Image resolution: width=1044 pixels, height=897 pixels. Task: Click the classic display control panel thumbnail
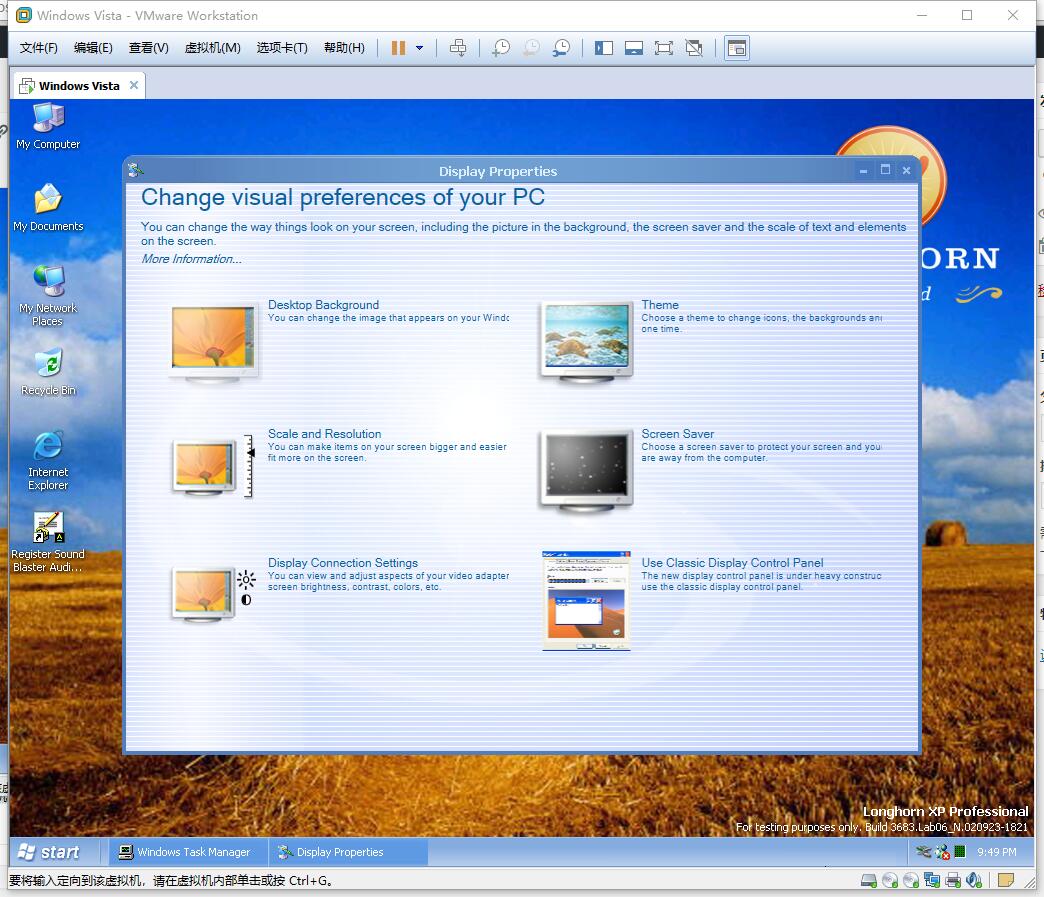coord(586,601)
